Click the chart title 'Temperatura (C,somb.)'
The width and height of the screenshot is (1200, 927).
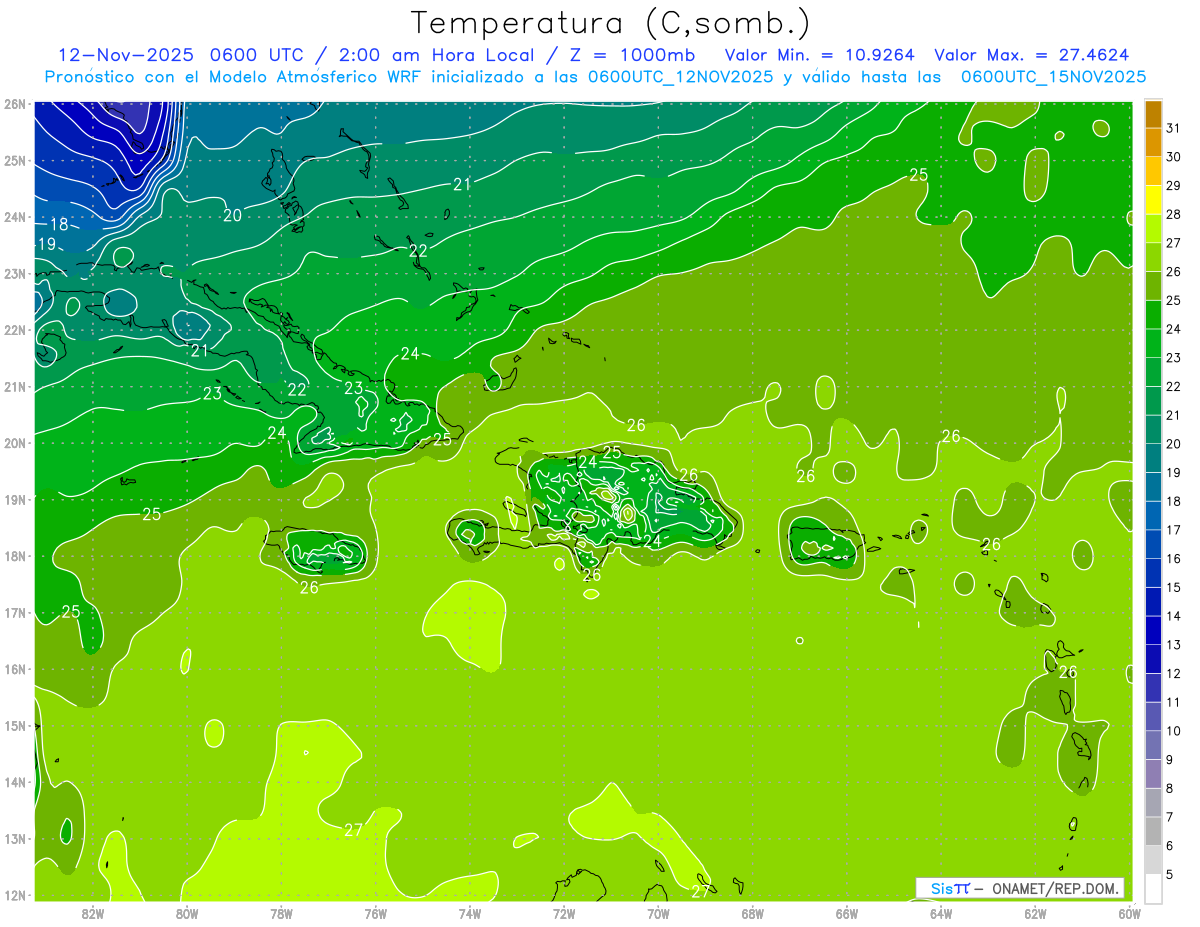click(611, 23)
